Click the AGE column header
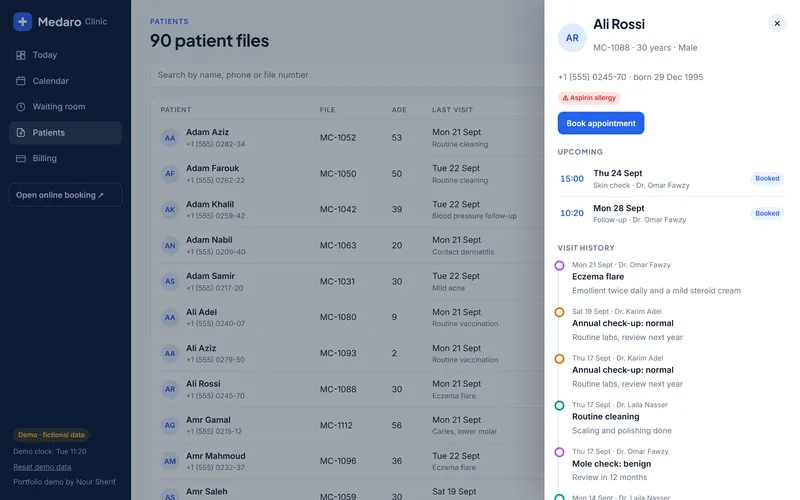 (x=399, y=110)
